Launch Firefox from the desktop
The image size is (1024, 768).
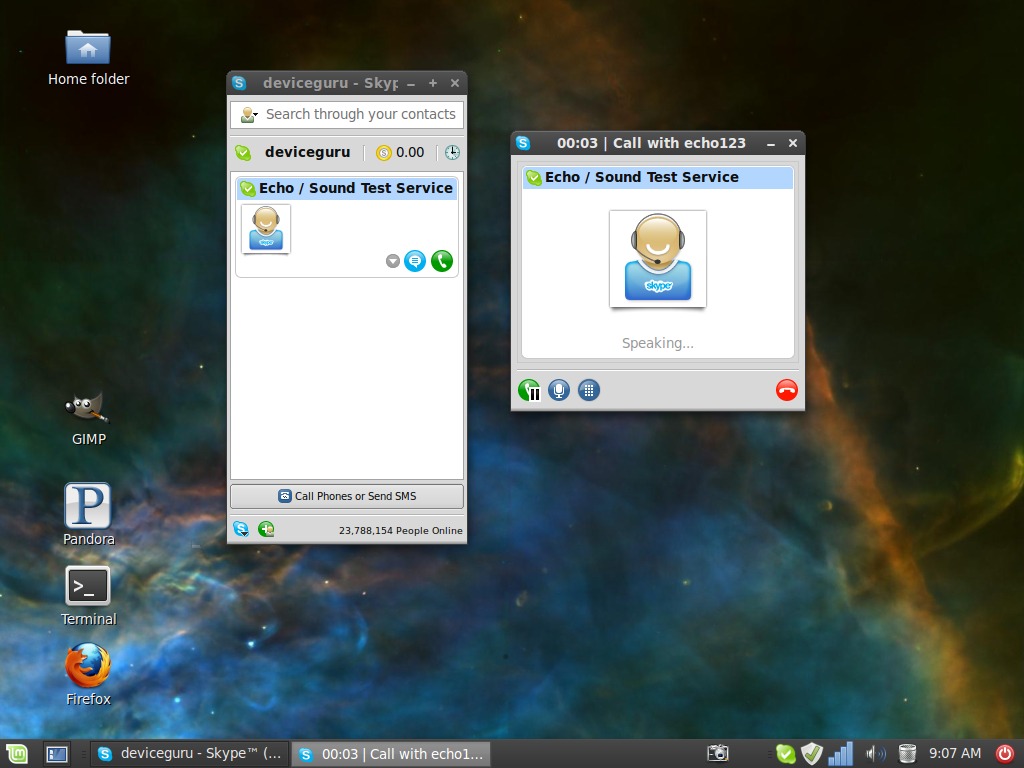point(88,675)
